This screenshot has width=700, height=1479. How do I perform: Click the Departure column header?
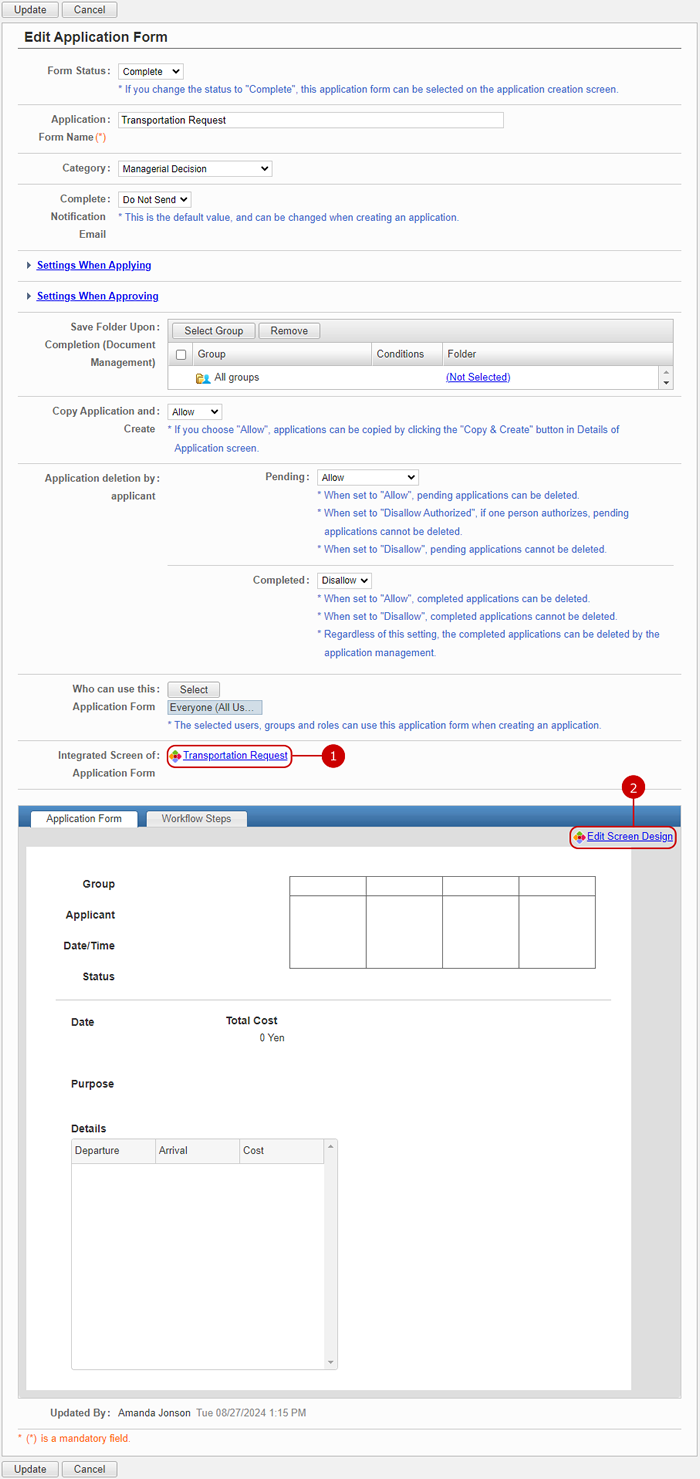[113, 1151]
